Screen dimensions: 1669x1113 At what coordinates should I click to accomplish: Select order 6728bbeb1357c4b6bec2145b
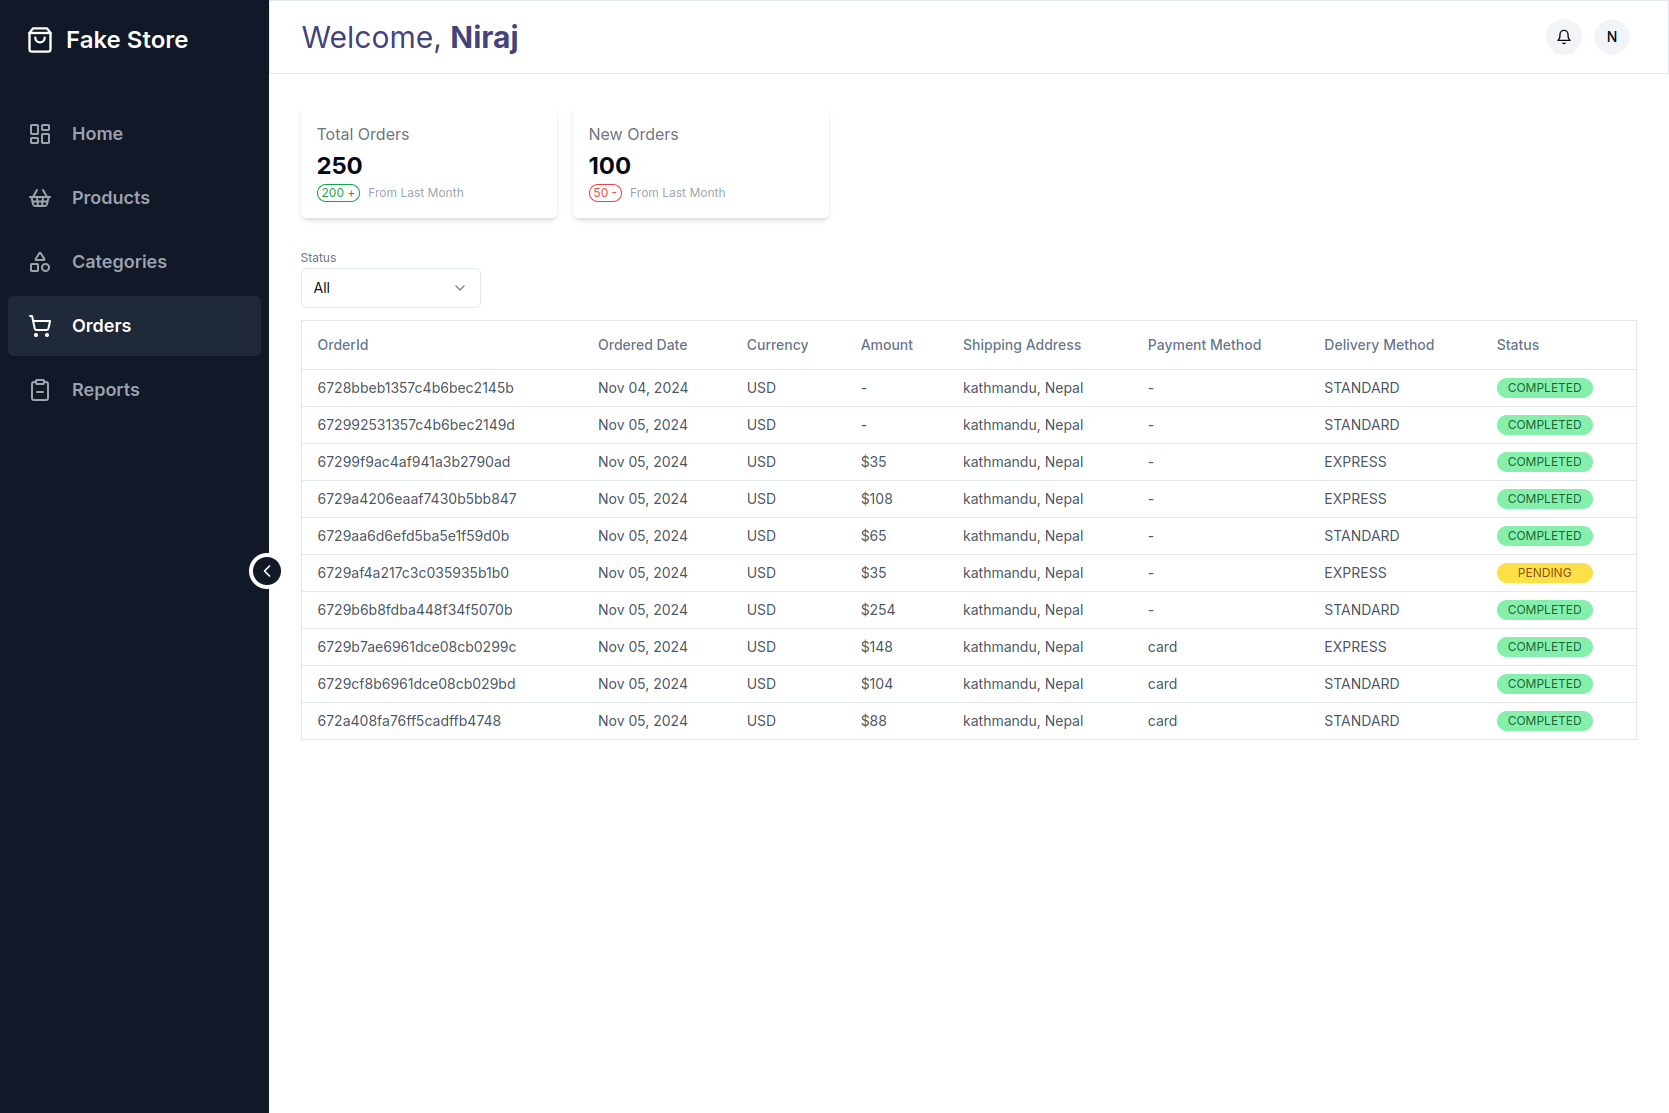(x=415, y=388)
